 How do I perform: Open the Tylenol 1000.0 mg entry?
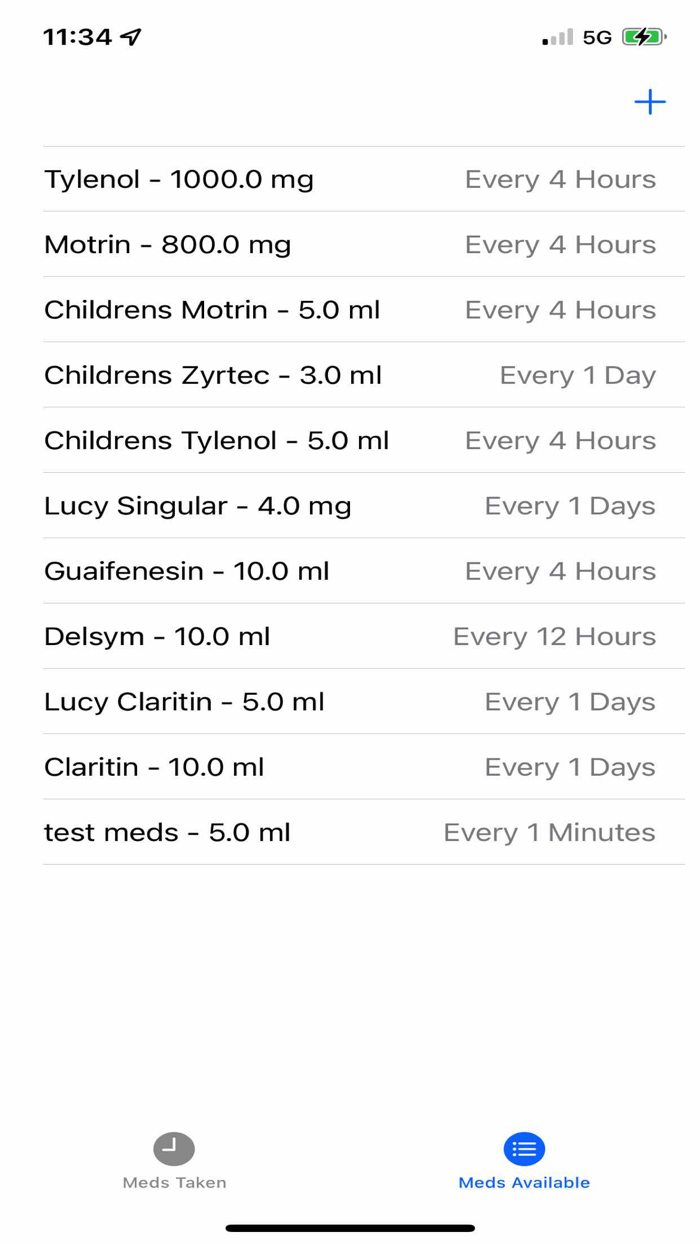click(x=350, y=180)
